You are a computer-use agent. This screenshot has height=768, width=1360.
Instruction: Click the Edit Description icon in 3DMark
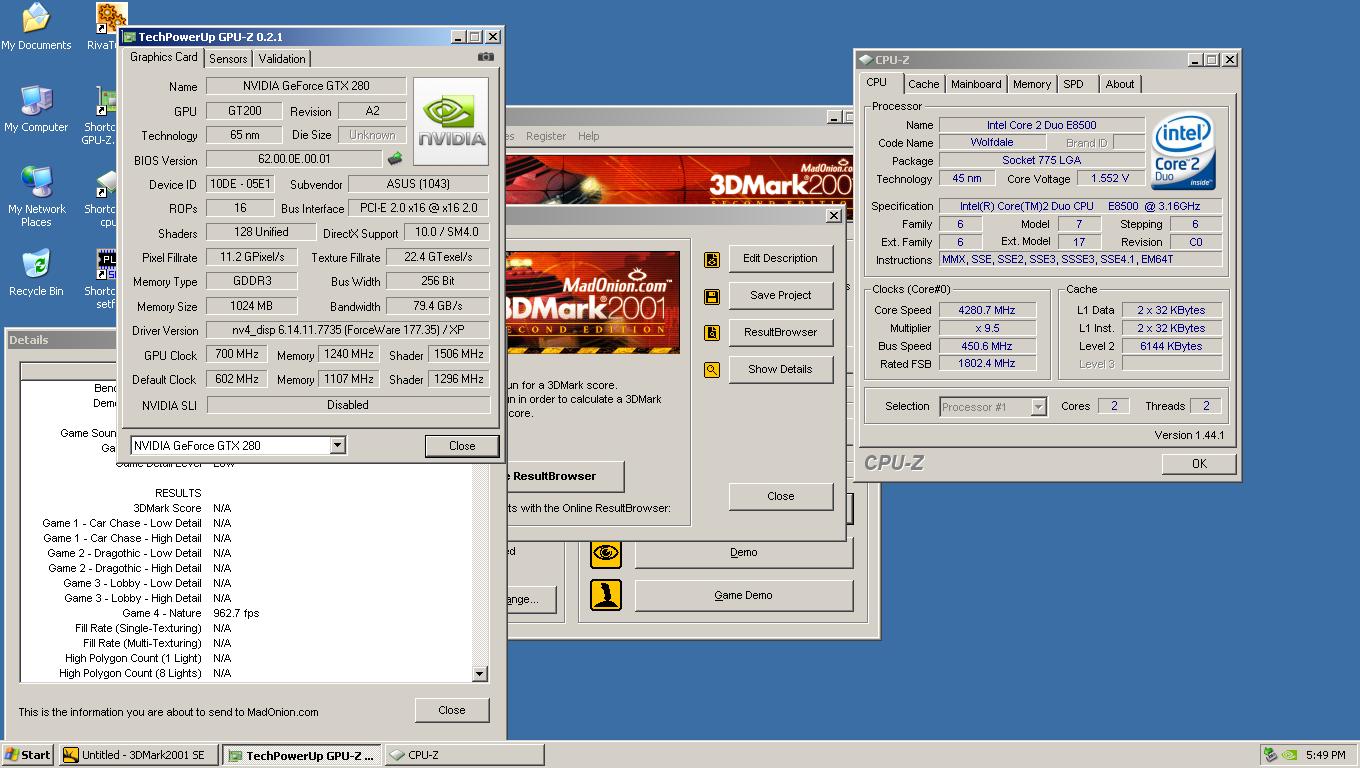(x=712, y=259)
